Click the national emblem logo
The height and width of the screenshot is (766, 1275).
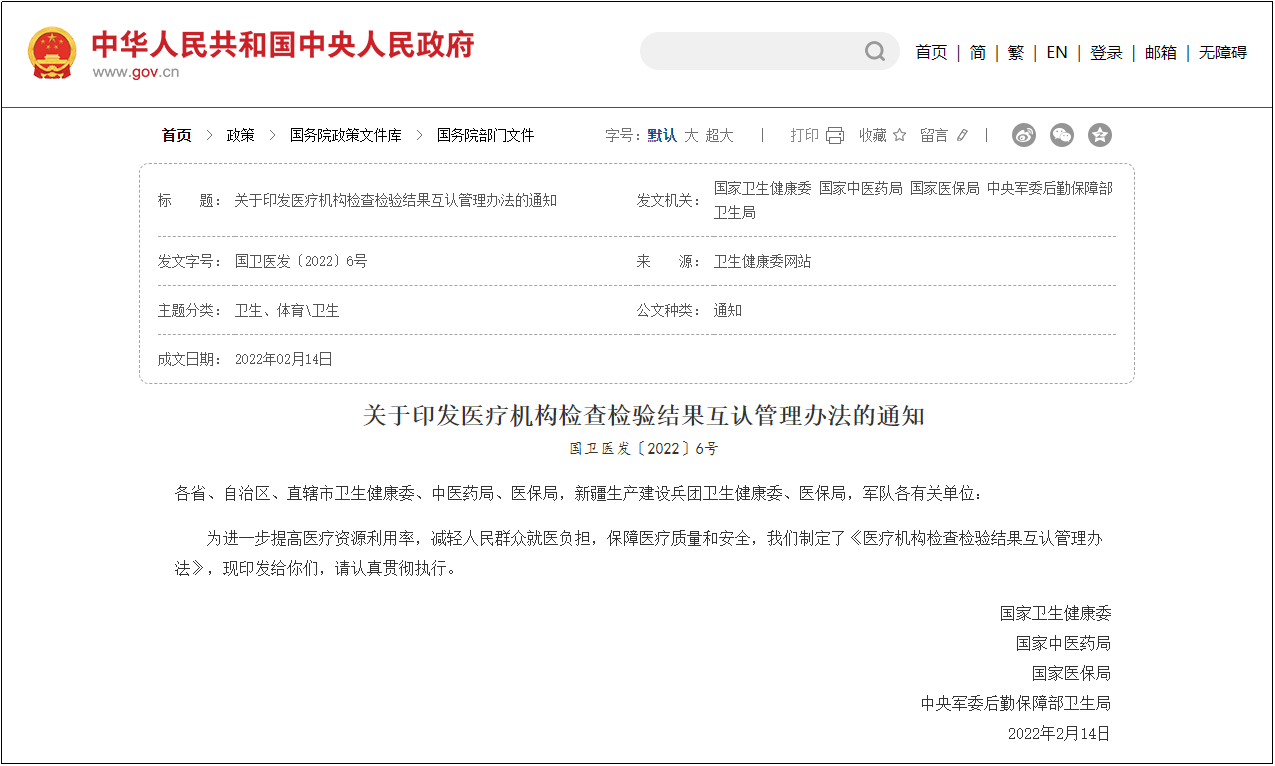pyautogui.click(x=51, y=53)
